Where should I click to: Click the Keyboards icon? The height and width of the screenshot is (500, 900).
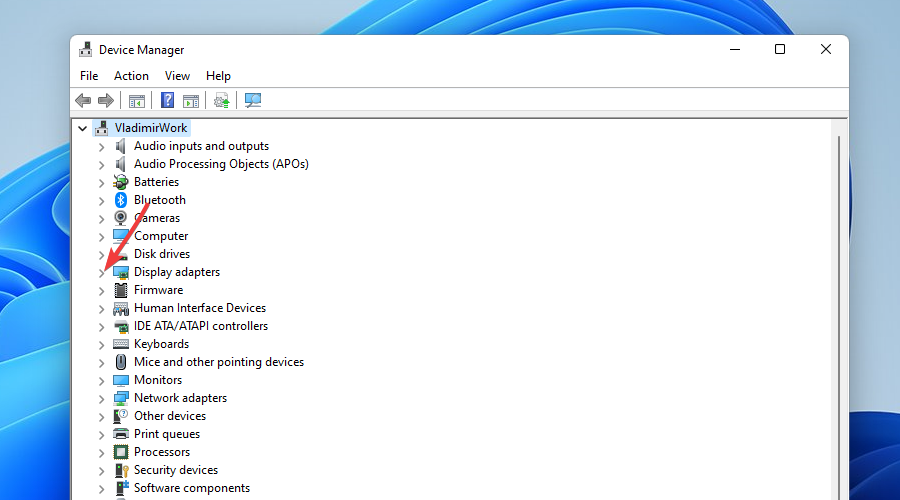point(121,344)
